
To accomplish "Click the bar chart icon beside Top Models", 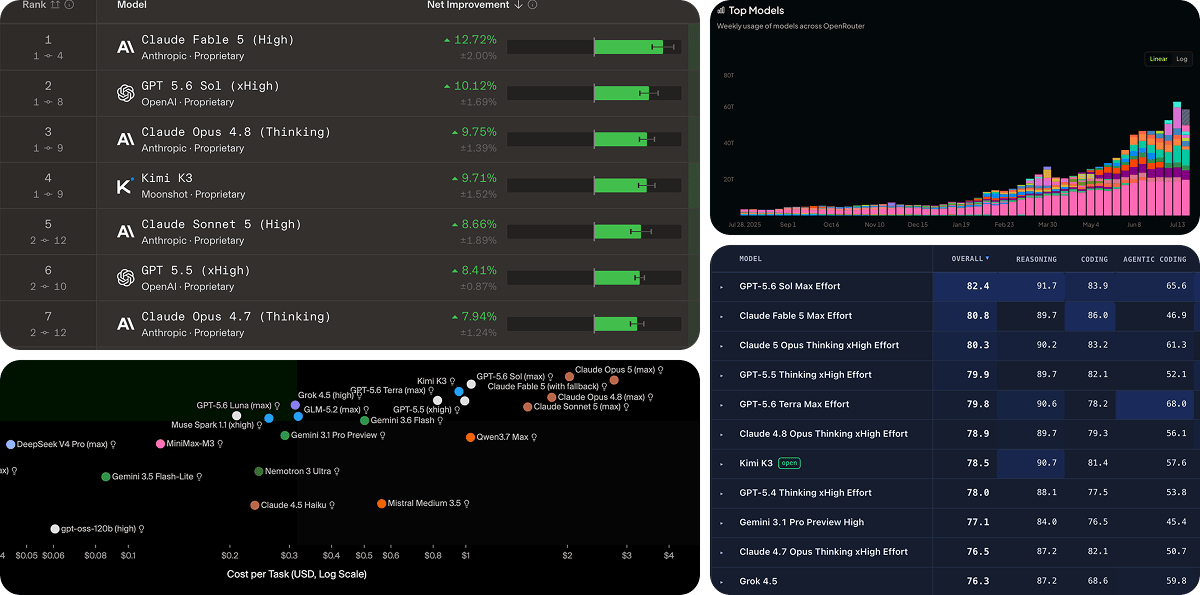I will [x=721, y=10].
